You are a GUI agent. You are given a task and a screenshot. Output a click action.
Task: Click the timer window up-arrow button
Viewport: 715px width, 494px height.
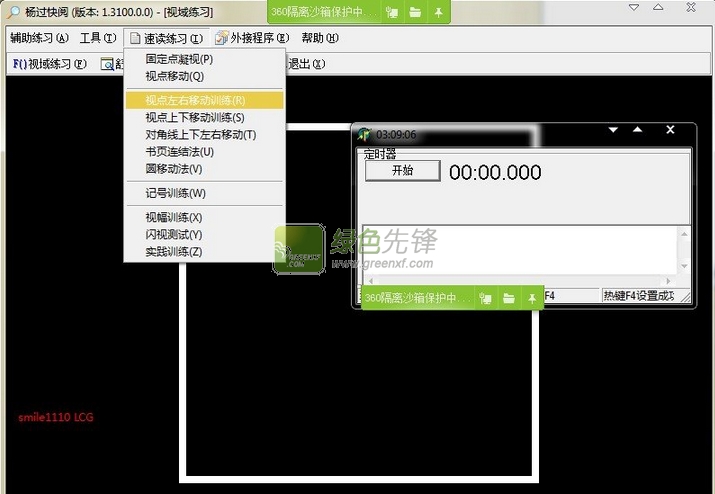637,130
